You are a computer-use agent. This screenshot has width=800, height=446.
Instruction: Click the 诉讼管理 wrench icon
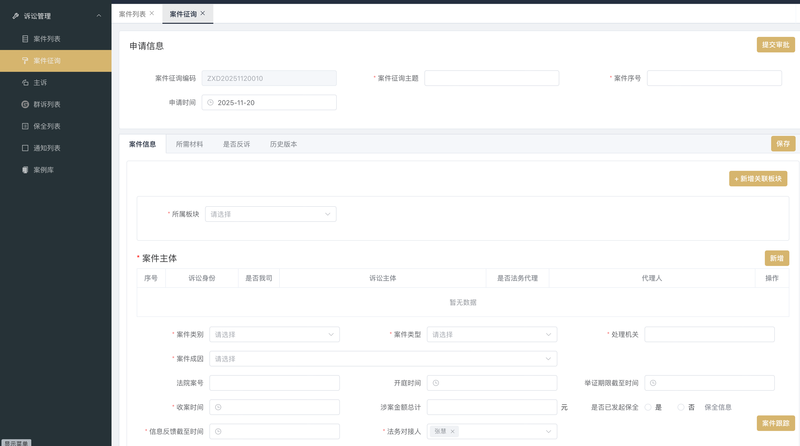click(16, 16)
